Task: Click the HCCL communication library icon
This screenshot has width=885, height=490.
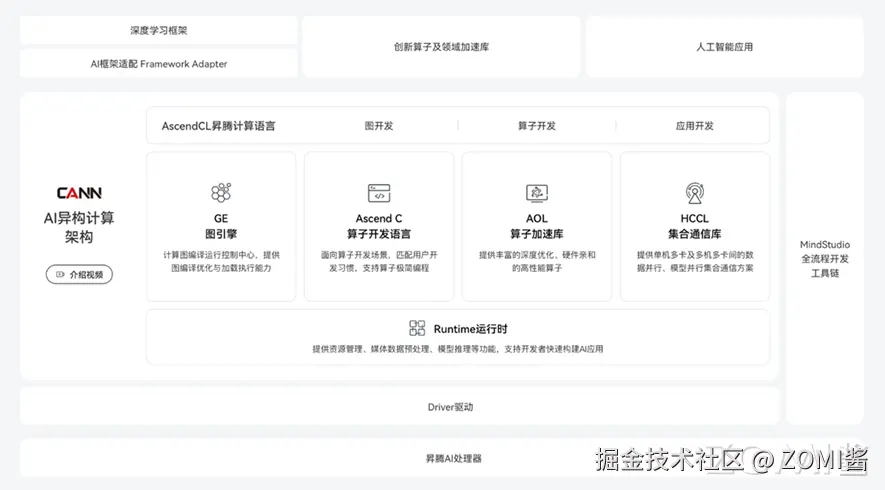Action: coord(695,193)
